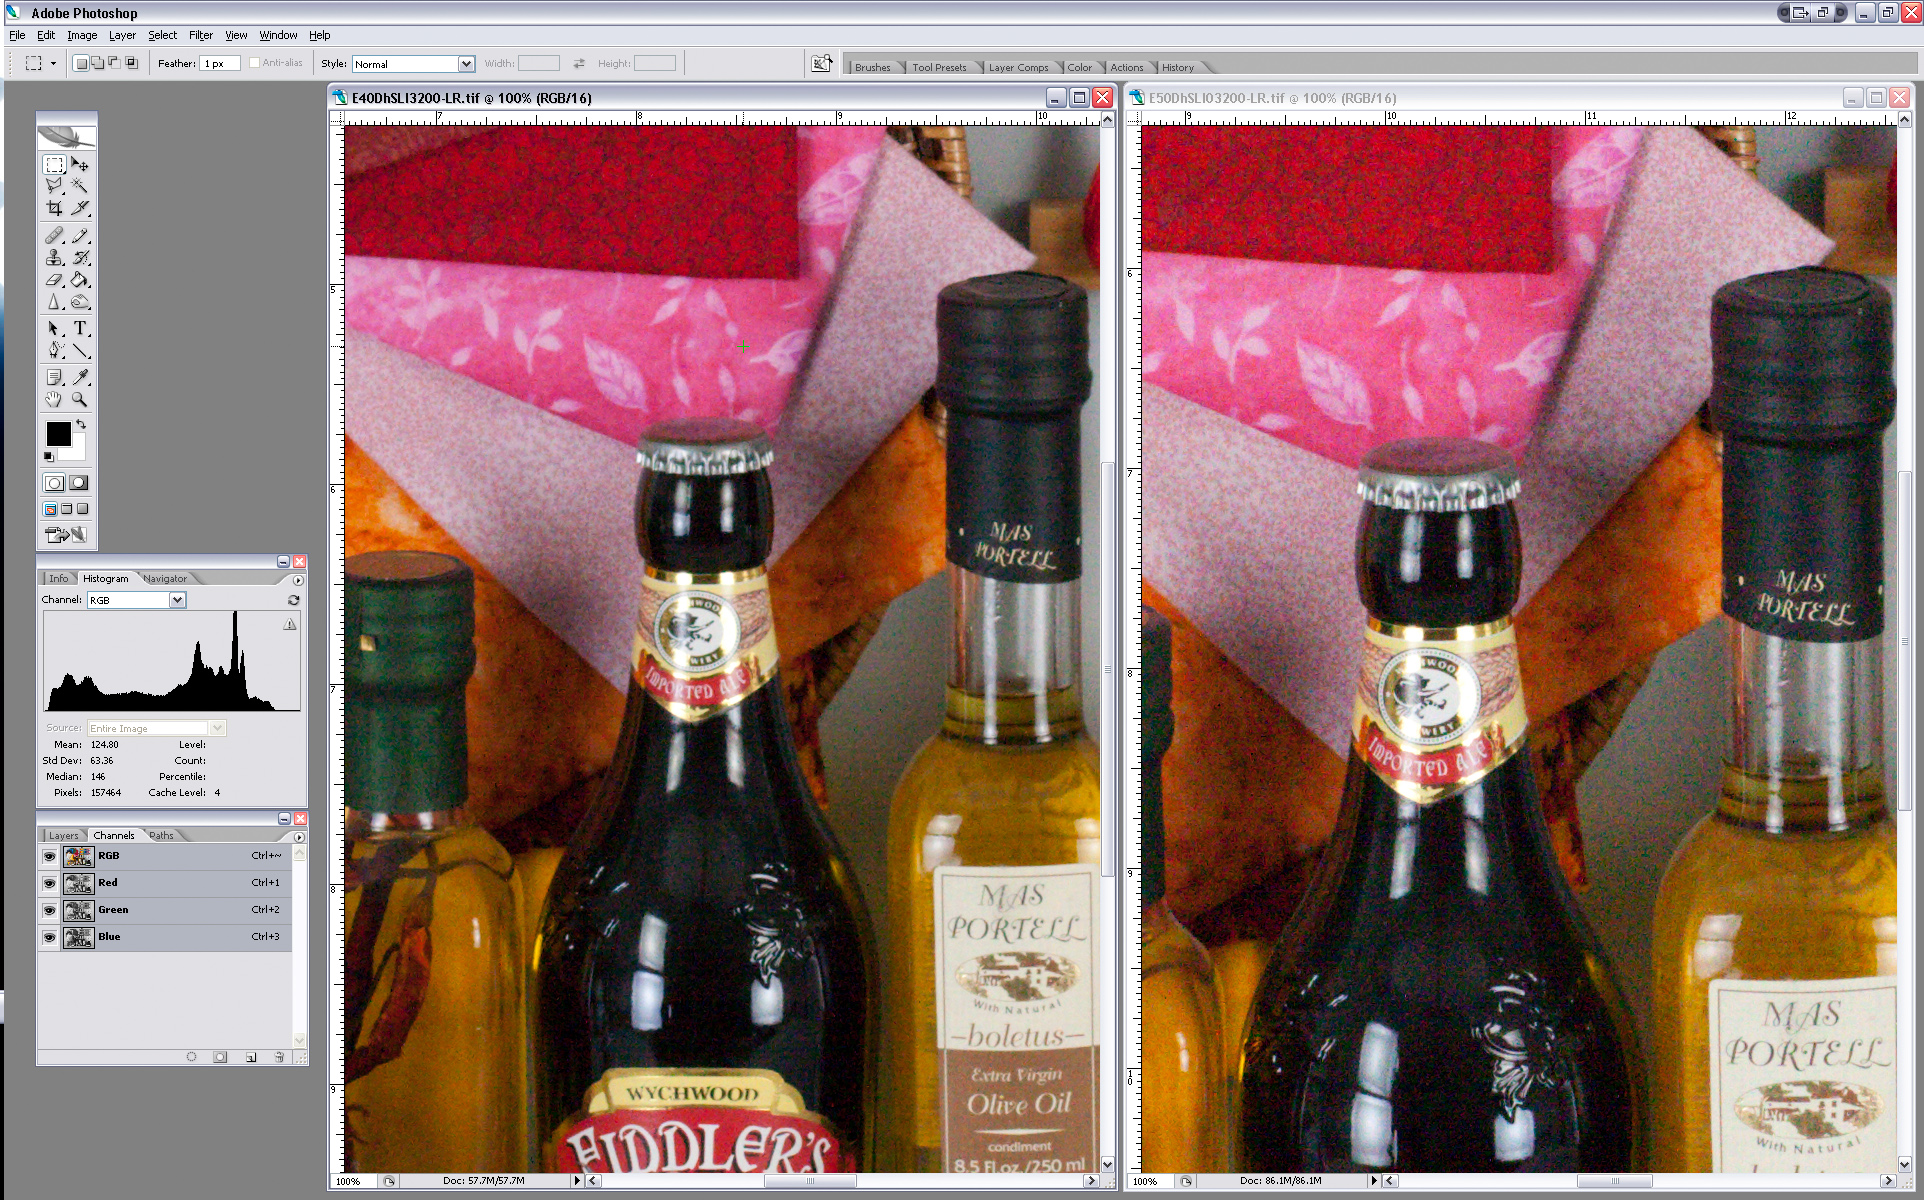Switch to the Layers tab
This screenshot has height=1200, width=1924.
click(63, 836)
